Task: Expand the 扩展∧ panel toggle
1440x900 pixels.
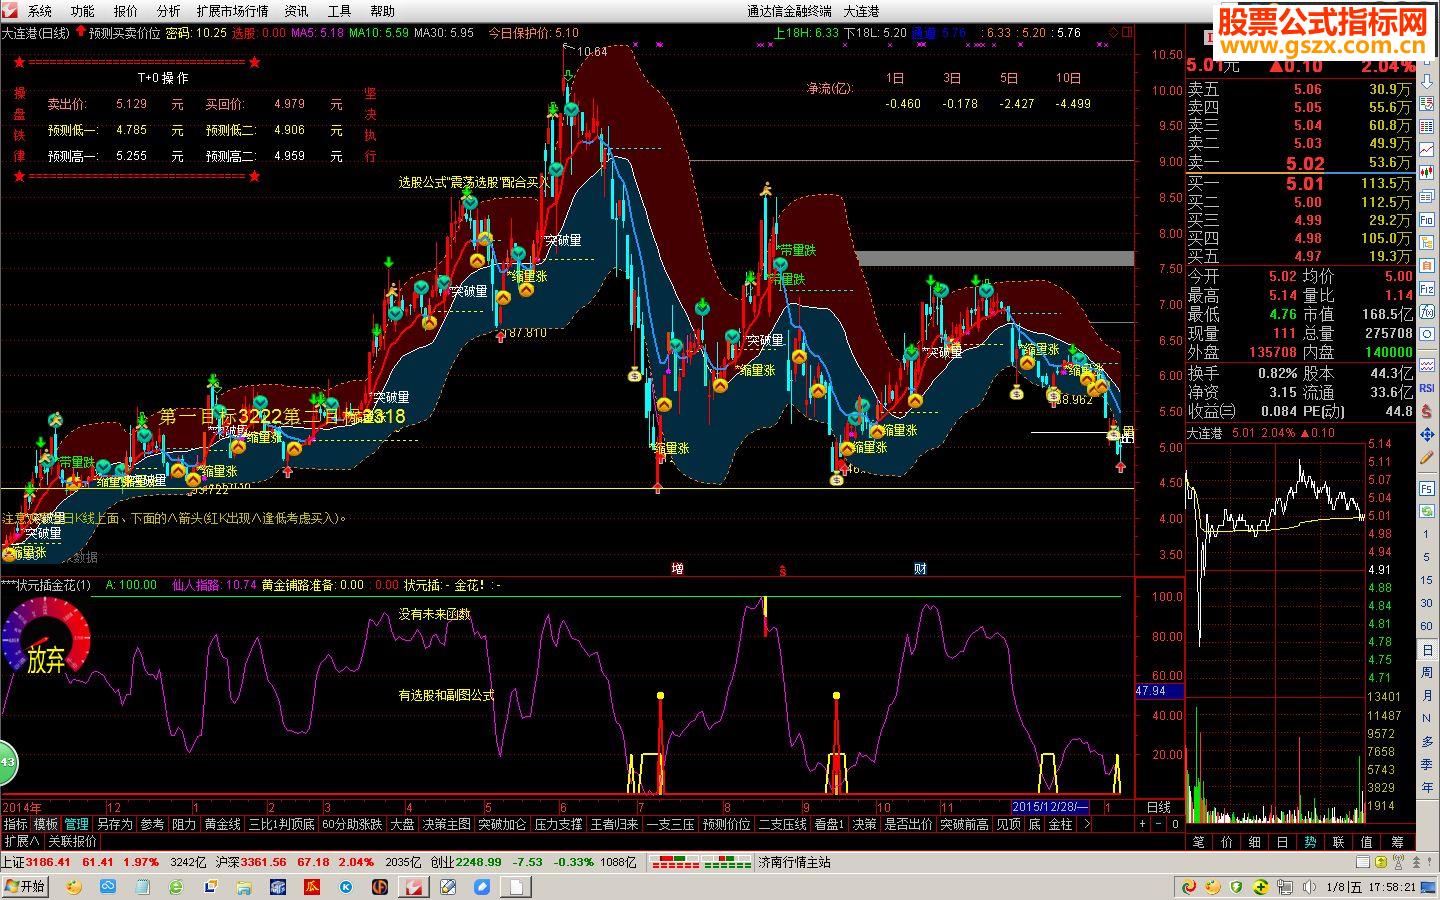Action: pyautogui.click(x=21, y=841)
